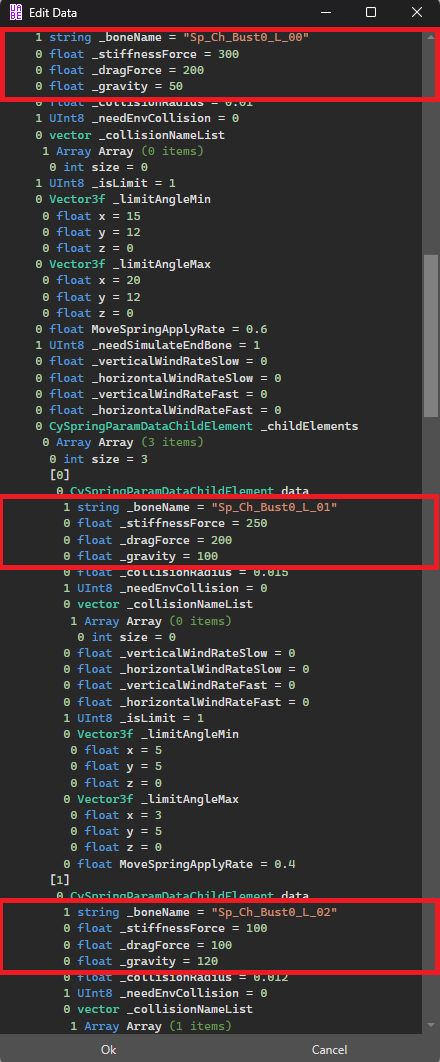This screenshot has height=1062, width=440.
Task: Select the Array (1 items) line
Action: point(150,1026)
